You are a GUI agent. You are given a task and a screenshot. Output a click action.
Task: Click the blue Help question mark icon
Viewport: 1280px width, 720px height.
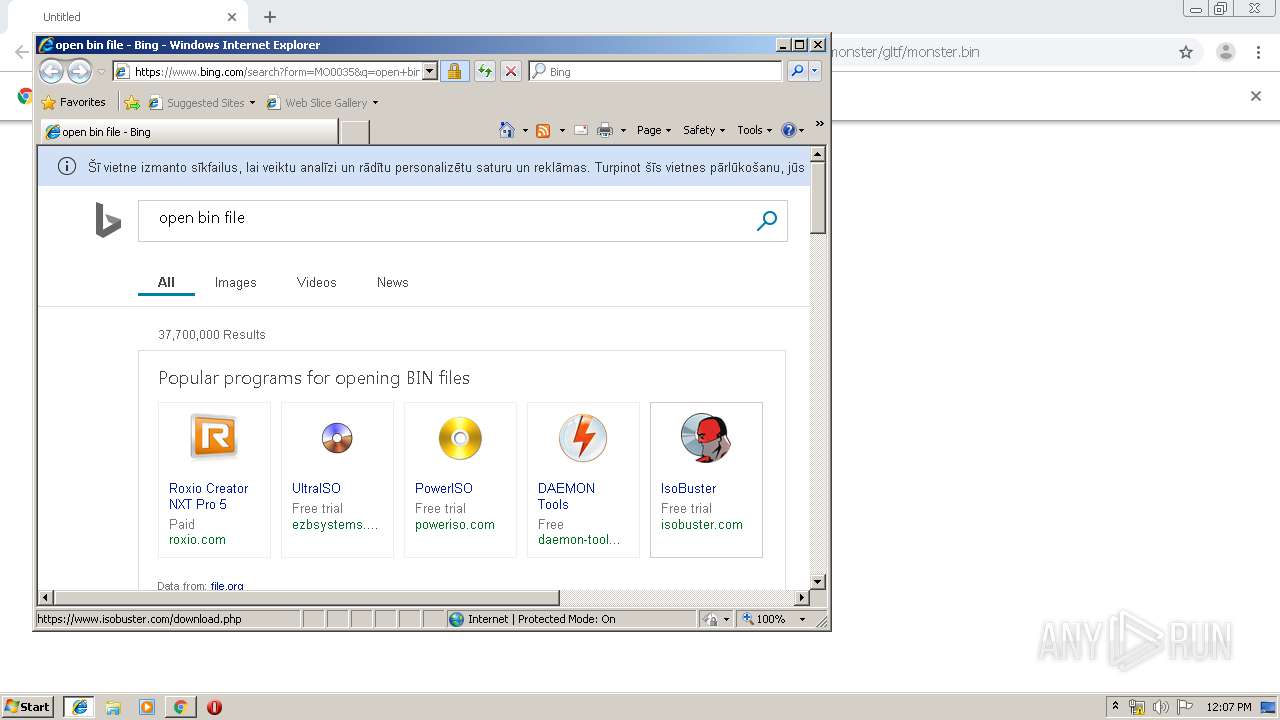pyautogui.click(x=788, y=130)
